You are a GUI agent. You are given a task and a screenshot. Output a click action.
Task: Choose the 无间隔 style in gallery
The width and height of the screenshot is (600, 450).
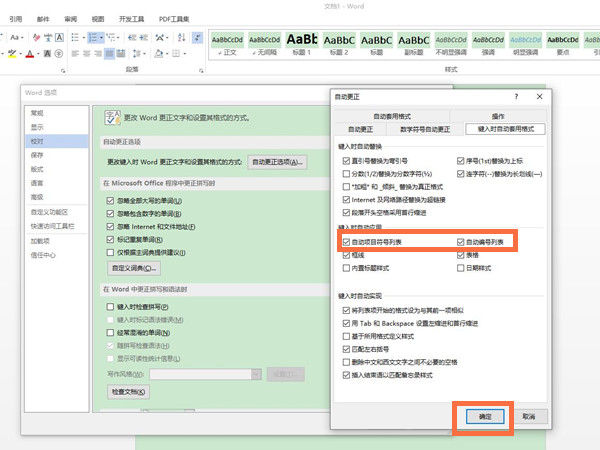coord(265,44)
